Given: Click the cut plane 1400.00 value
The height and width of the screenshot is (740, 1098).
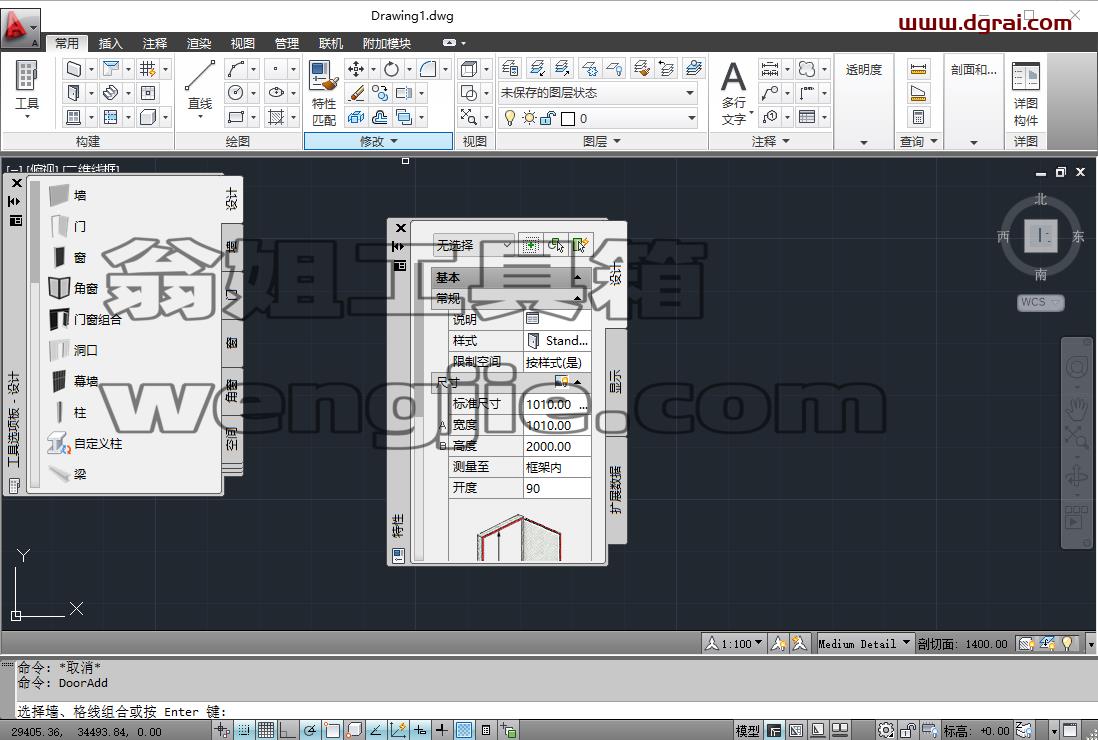Looking at the screenshot, I should pyautogui.click(x=986, y=643).
